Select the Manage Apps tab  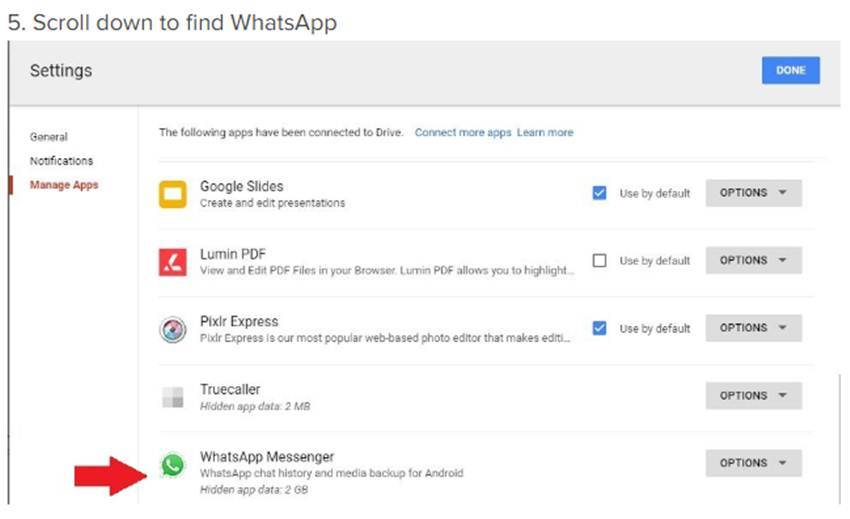tap(64, 185)
